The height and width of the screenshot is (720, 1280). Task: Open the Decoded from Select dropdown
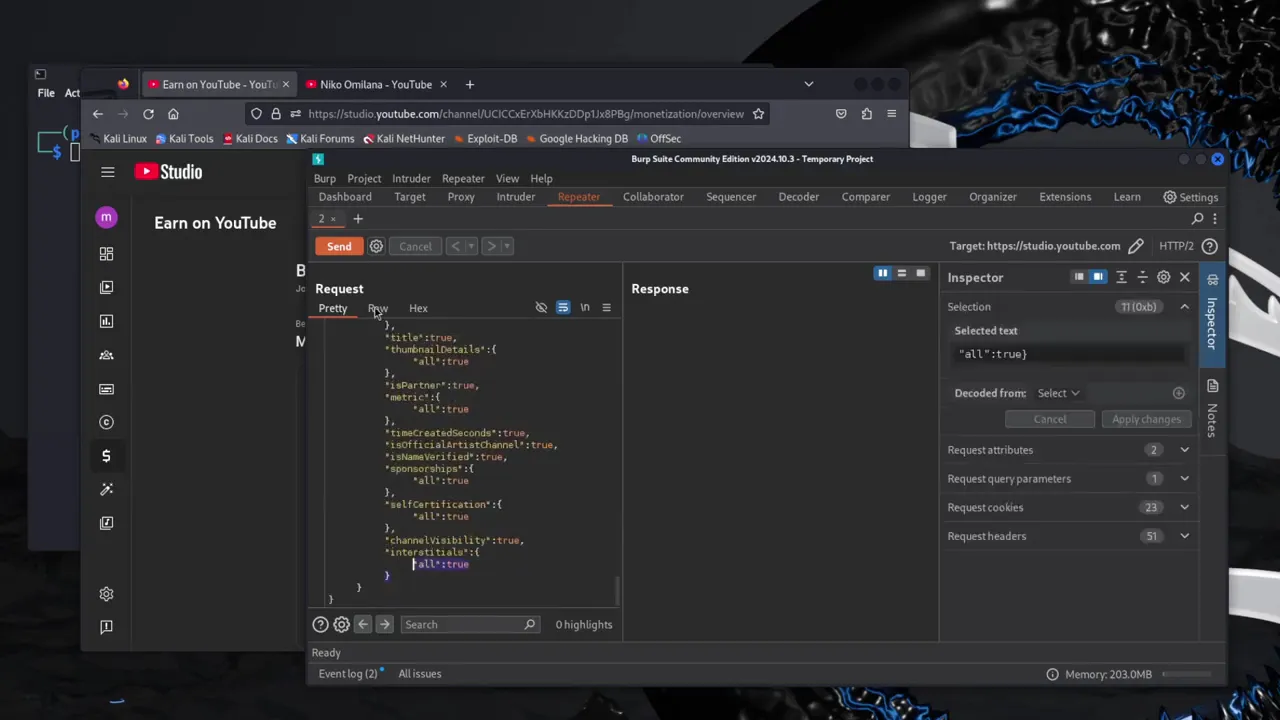[x=1058, y=393]
